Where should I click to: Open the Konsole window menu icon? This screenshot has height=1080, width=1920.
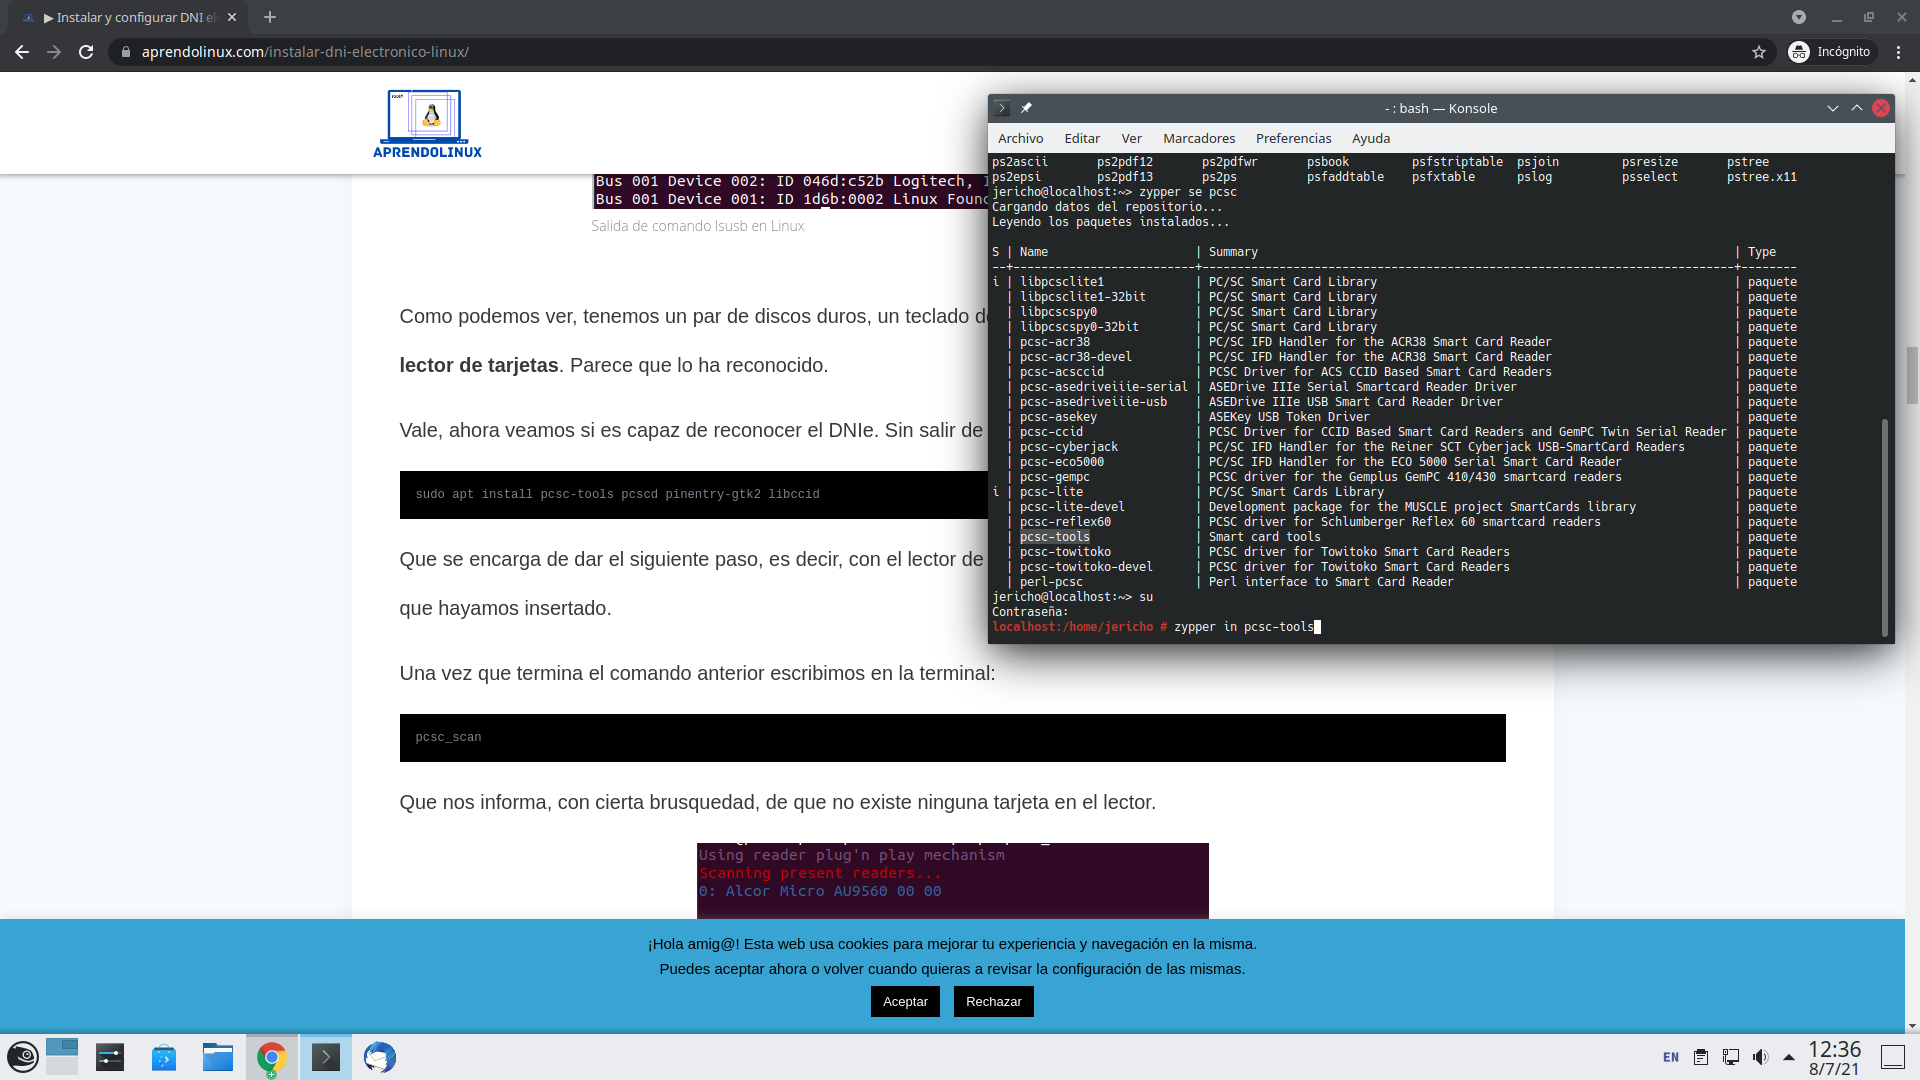click(1002, 108)
